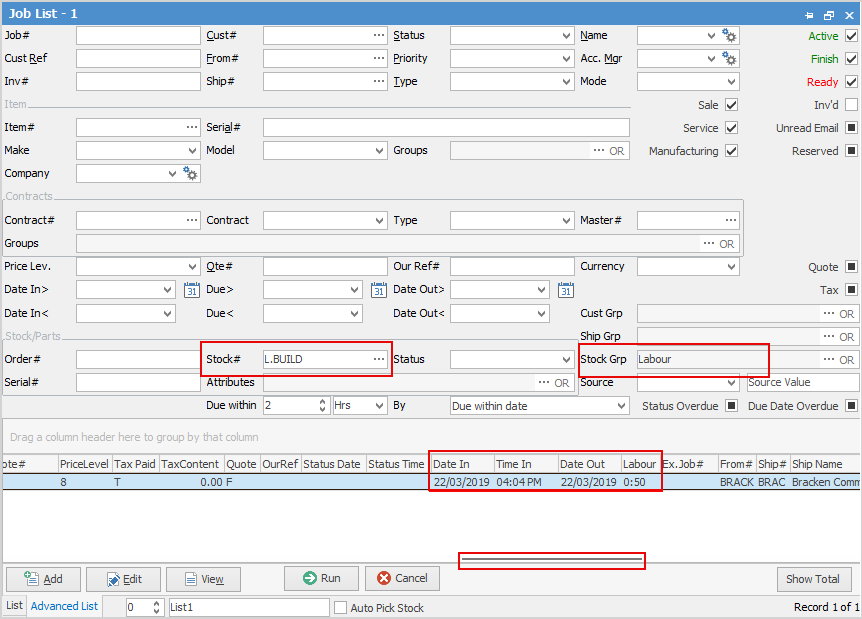Screen dimensions: 862x619
Task: Click the gear icon beside Acc. Mgr
Action: click(x=729, y=59)
